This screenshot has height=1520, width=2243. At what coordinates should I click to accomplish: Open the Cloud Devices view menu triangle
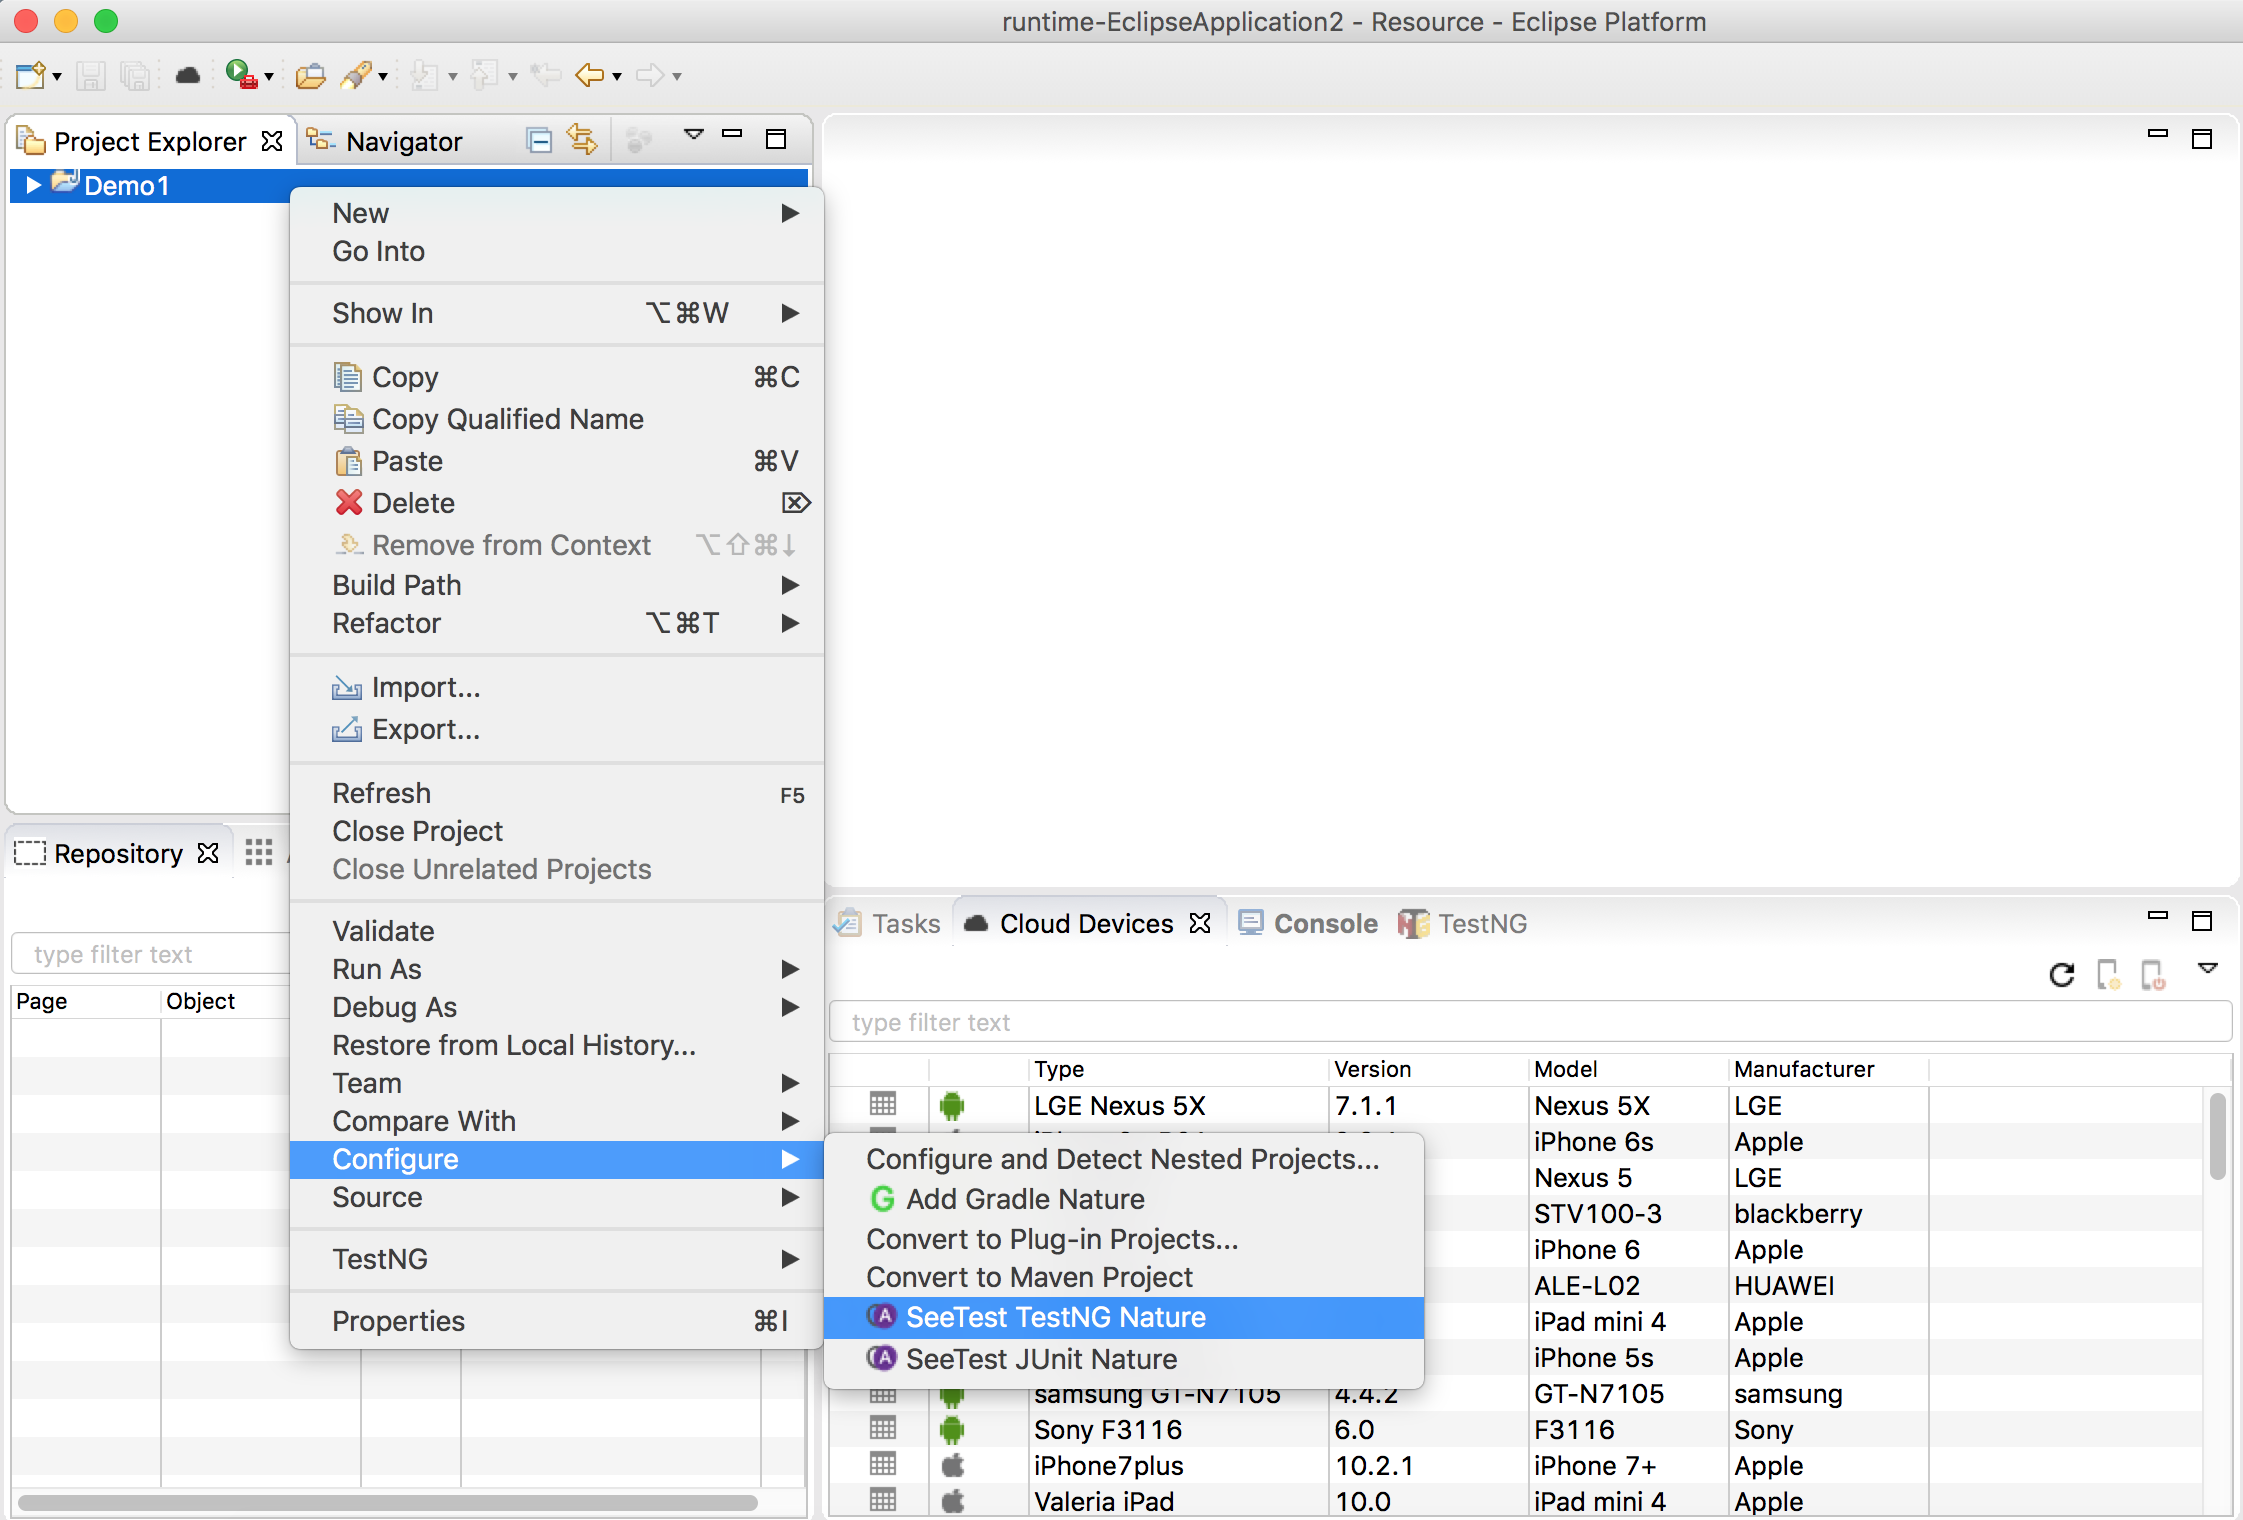pyautogui.click(x=2208, y=969)
